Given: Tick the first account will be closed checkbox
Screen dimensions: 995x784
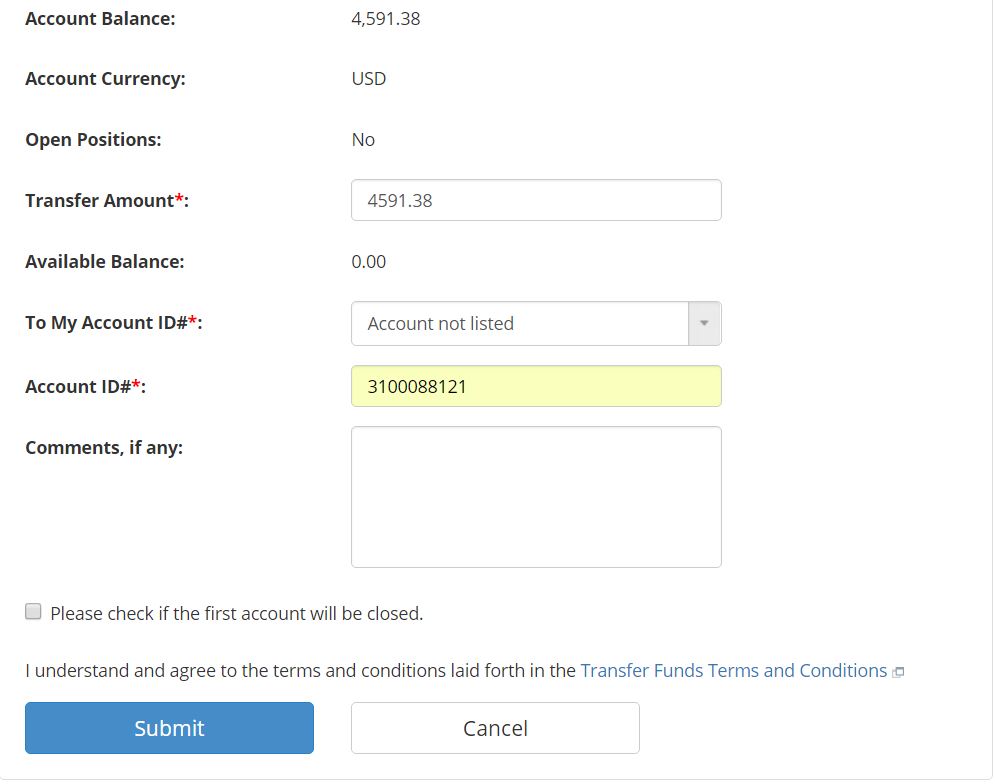Looking at the screenshot, I should 33,611.
